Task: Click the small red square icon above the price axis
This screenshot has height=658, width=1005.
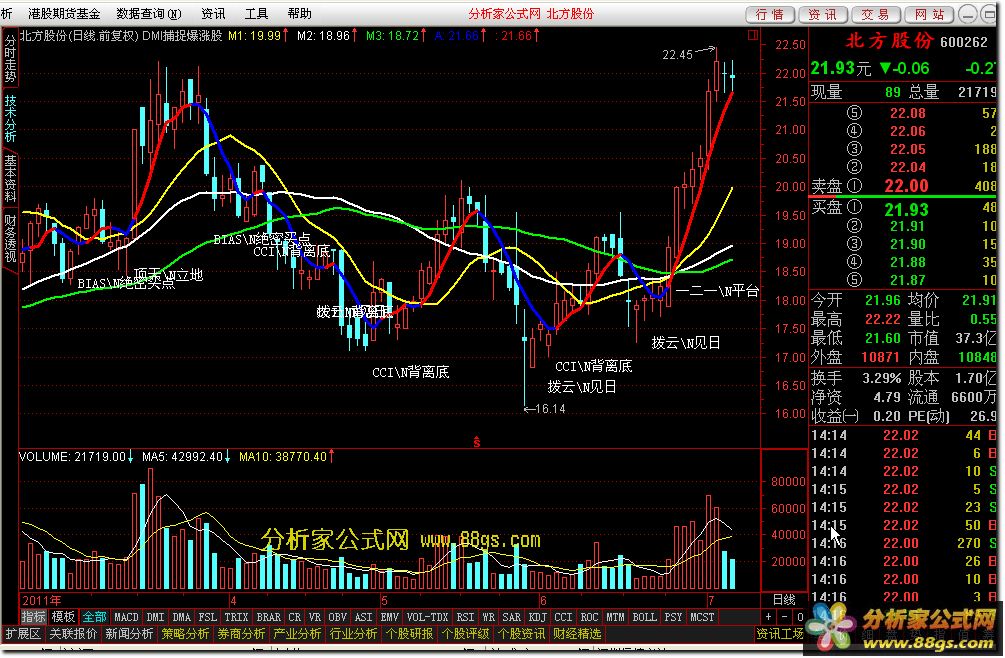Action: point(753,35)
